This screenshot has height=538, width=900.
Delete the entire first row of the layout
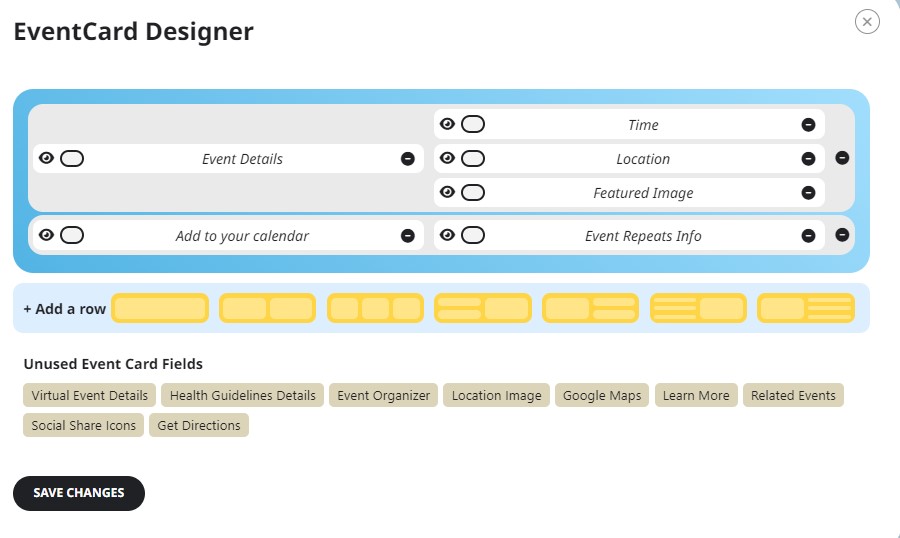coord(842,158)
